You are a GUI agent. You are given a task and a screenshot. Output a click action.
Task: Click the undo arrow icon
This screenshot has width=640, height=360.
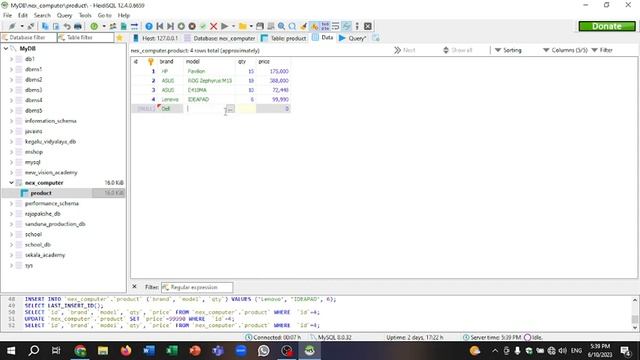(67, 26)
